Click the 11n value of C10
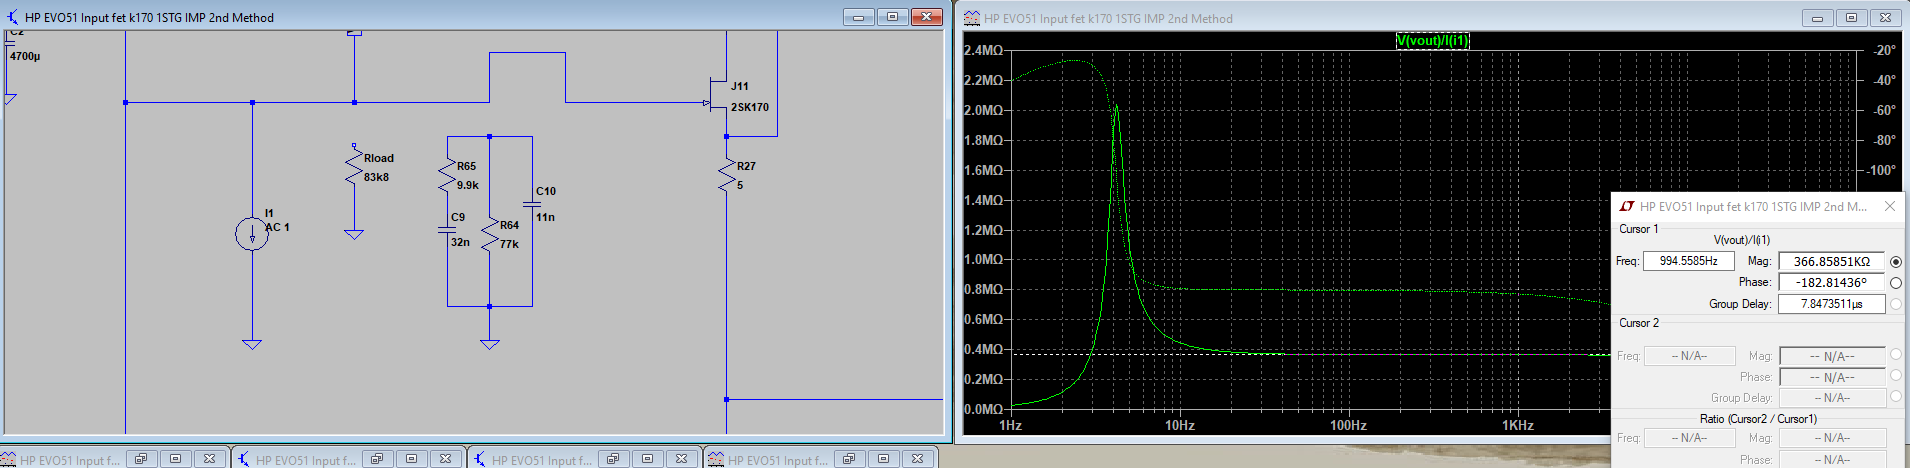The image size is (1910, 468). tap(545, 217)
